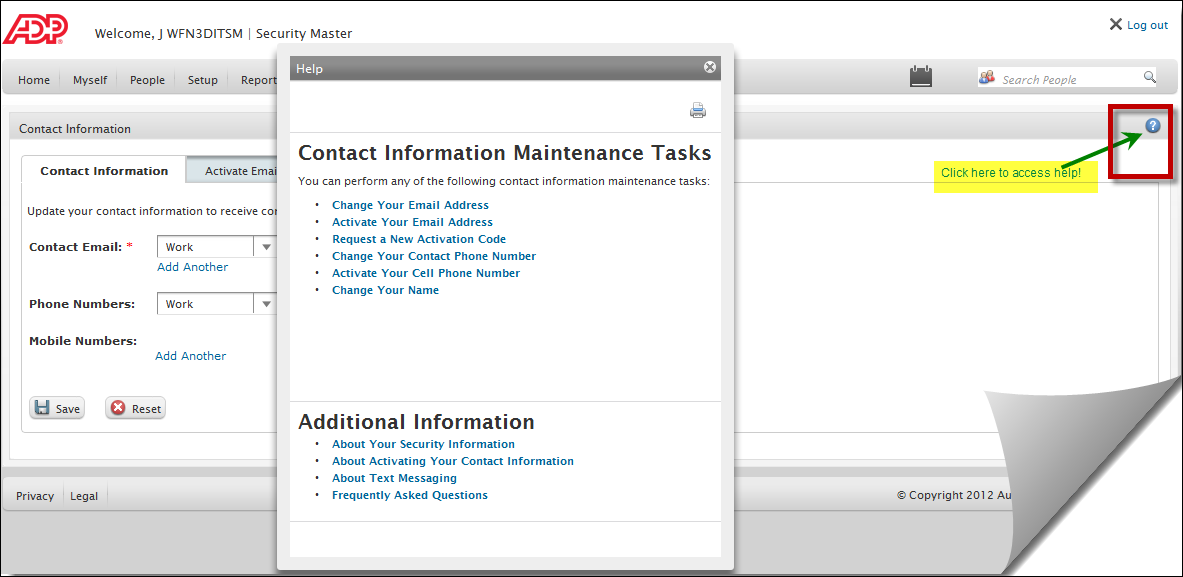The image size is (1183, 577).
Task: Click the highlighted help question mark icon
Action: pos(1153,126)
